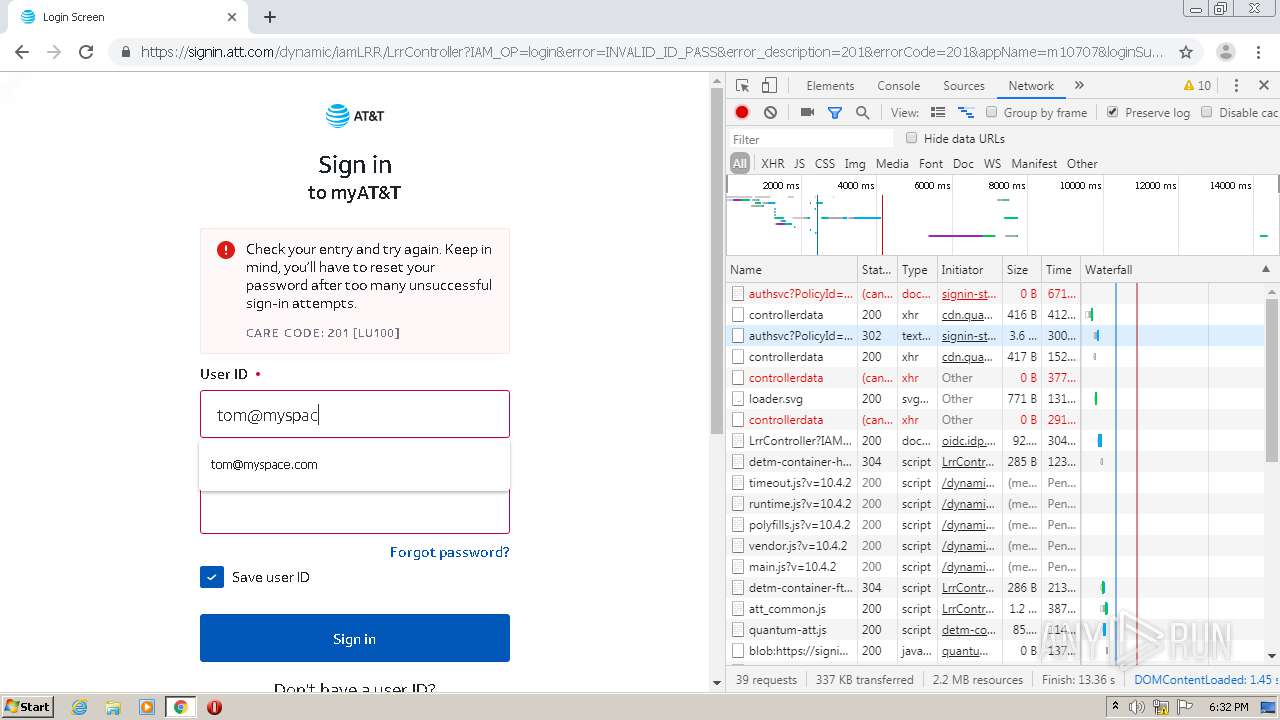Viewport: 1280px width, 720px height.
Task: Sort requests by Initiator column
Action: 969,270
